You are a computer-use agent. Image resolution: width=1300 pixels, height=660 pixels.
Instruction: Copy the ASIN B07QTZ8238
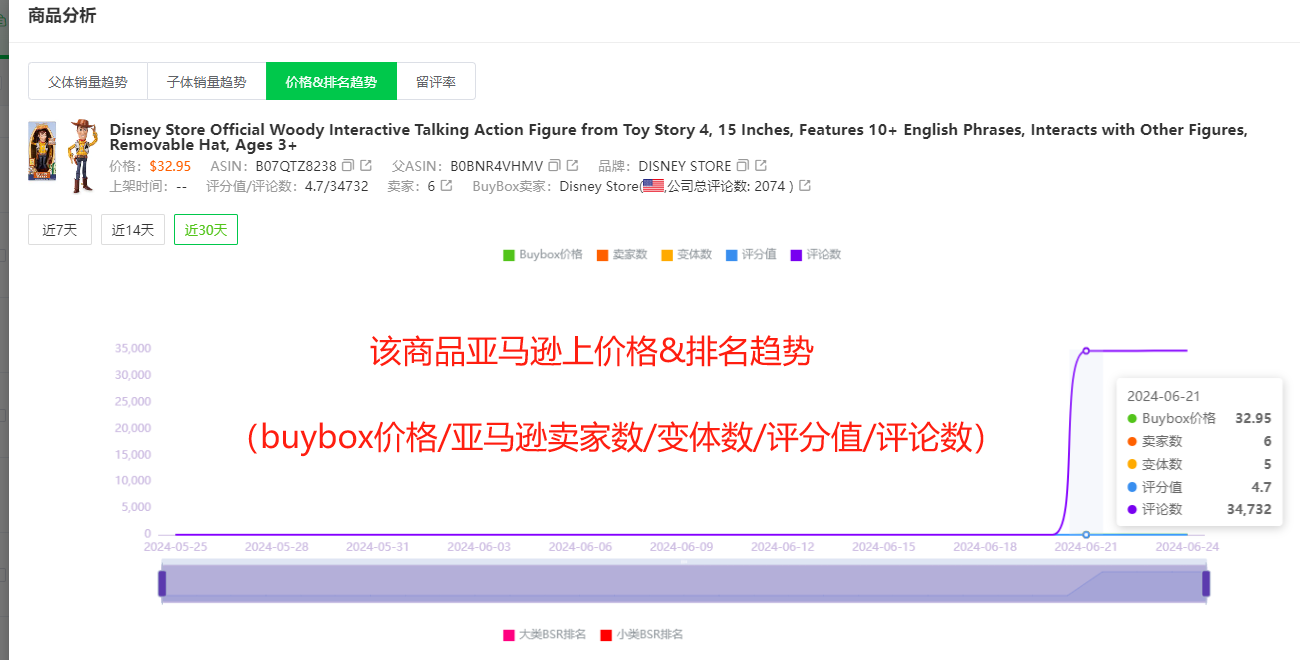click(x=347, y=165)
